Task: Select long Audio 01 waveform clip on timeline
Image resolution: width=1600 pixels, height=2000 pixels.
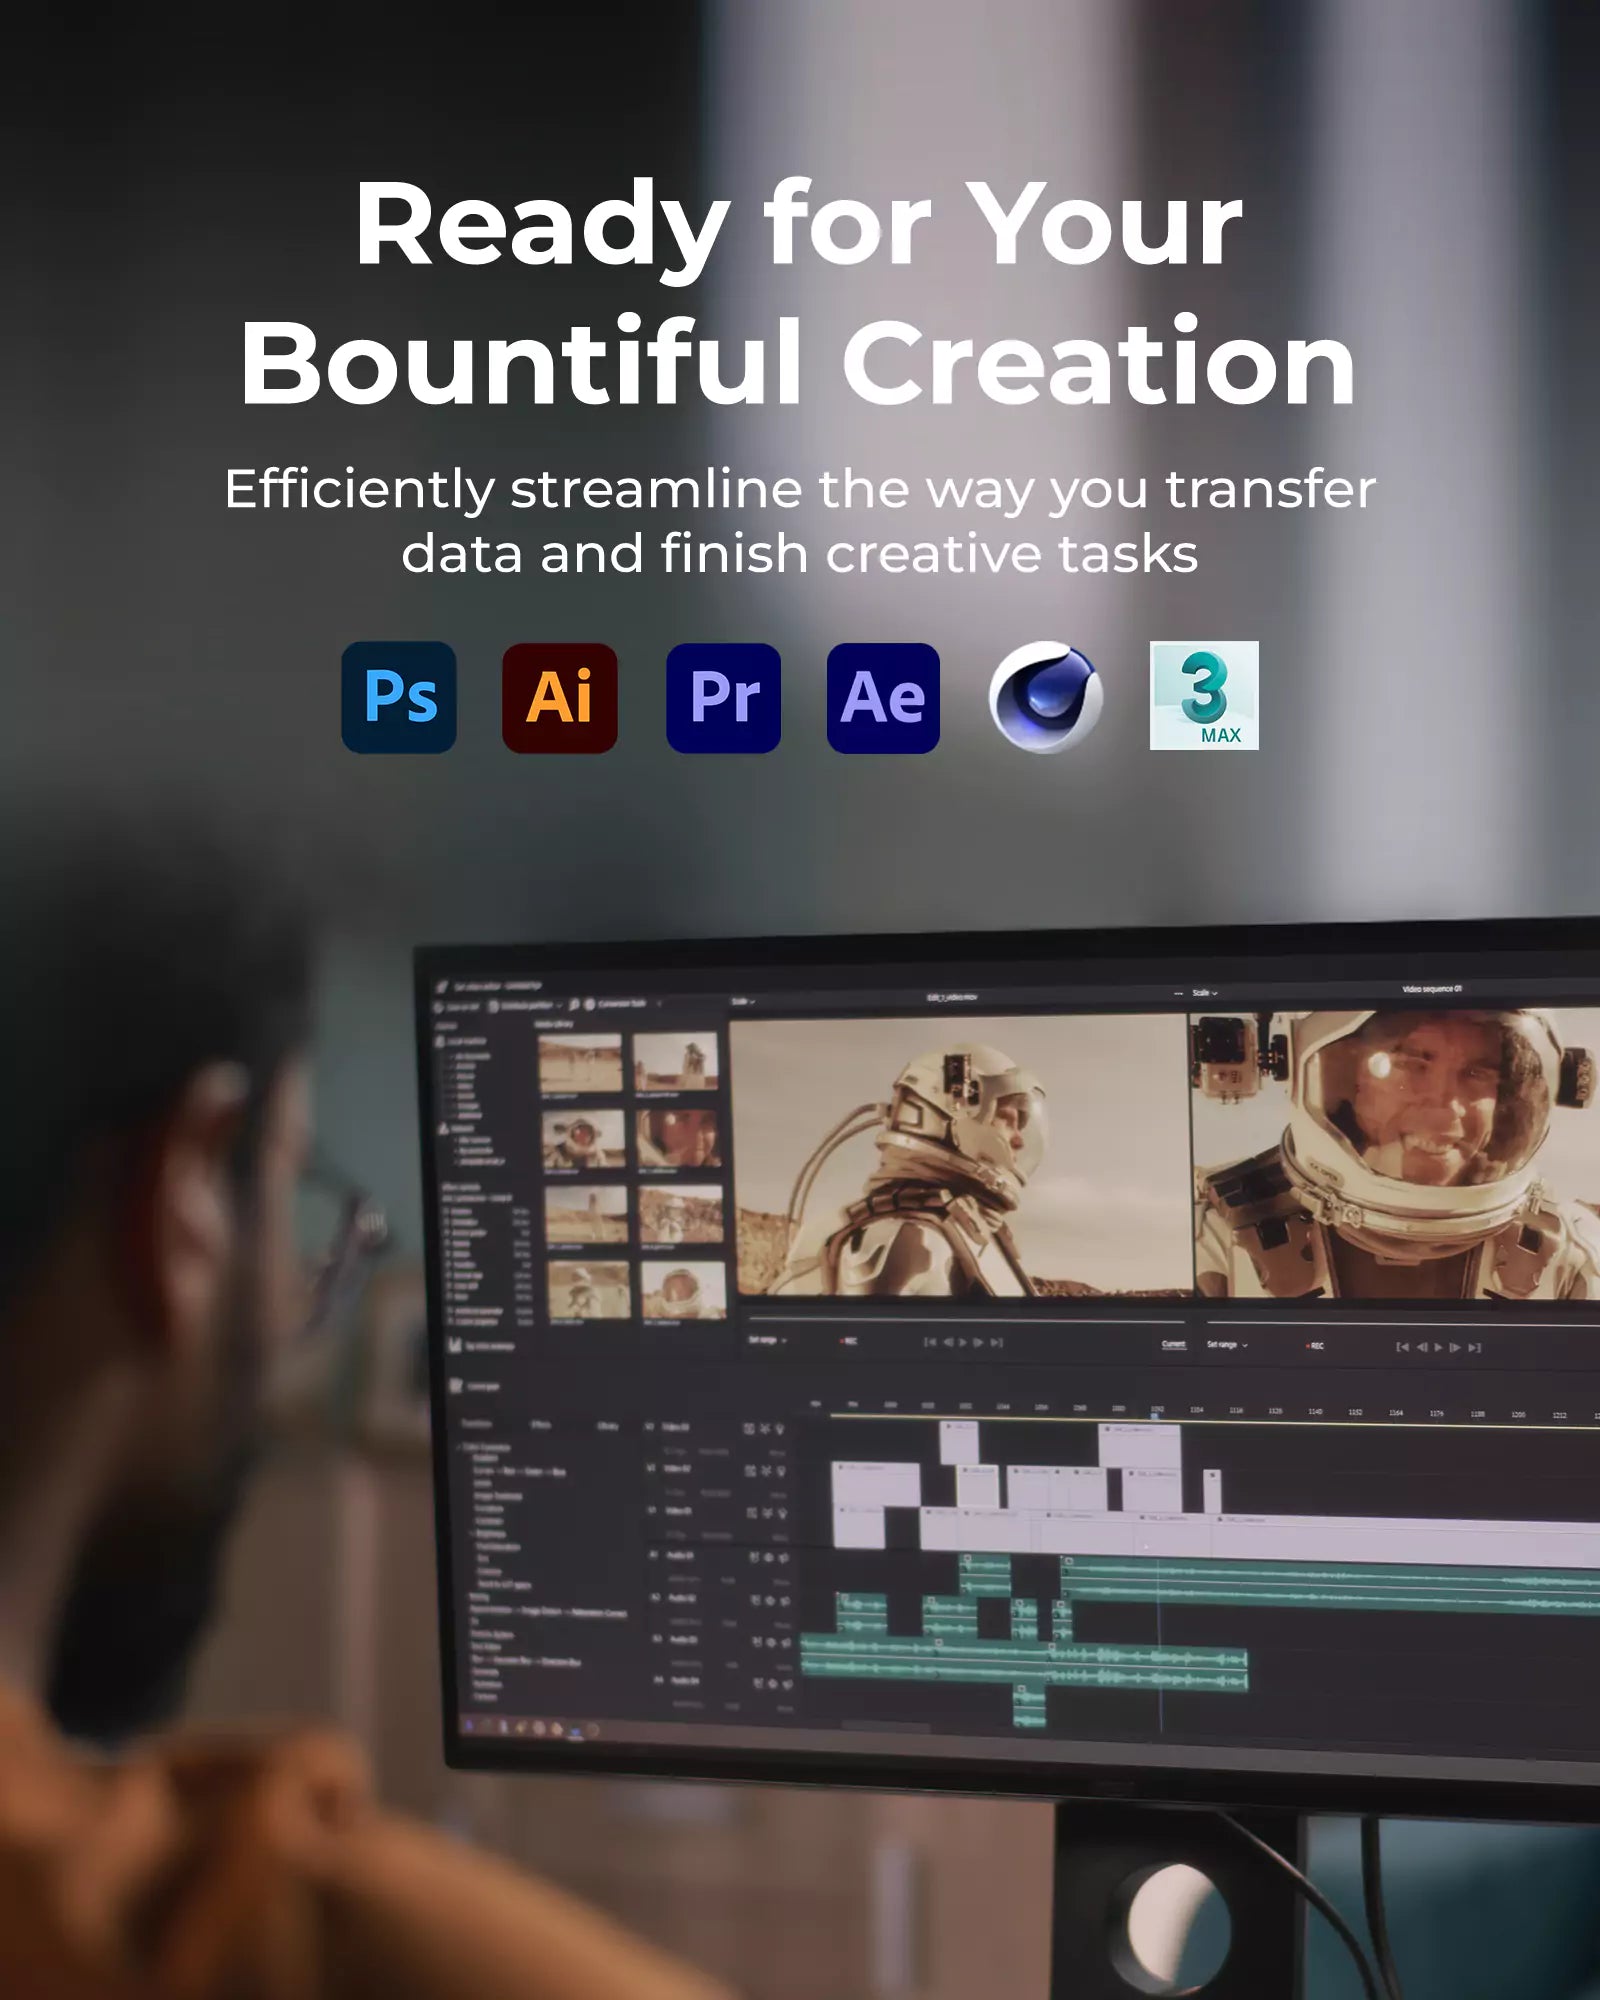Action: pyautogui.click(x=1330, y=1586)
